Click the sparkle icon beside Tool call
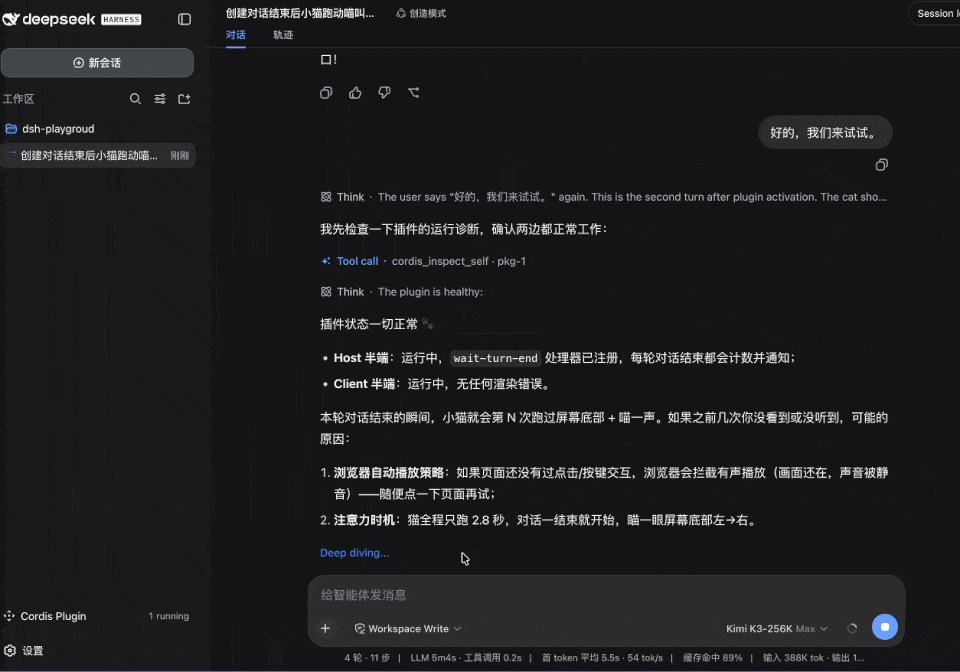This screenshot has height=672, width=960. tap(326, 261)
